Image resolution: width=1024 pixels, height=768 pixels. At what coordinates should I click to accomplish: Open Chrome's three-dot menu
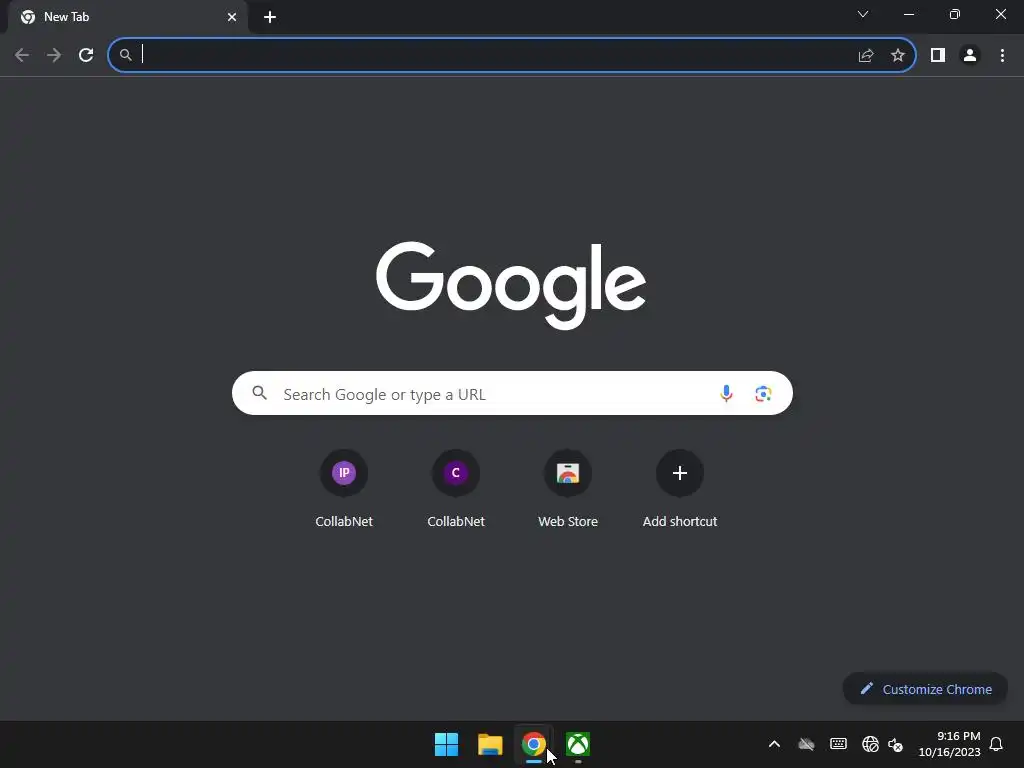point(1002,56)
